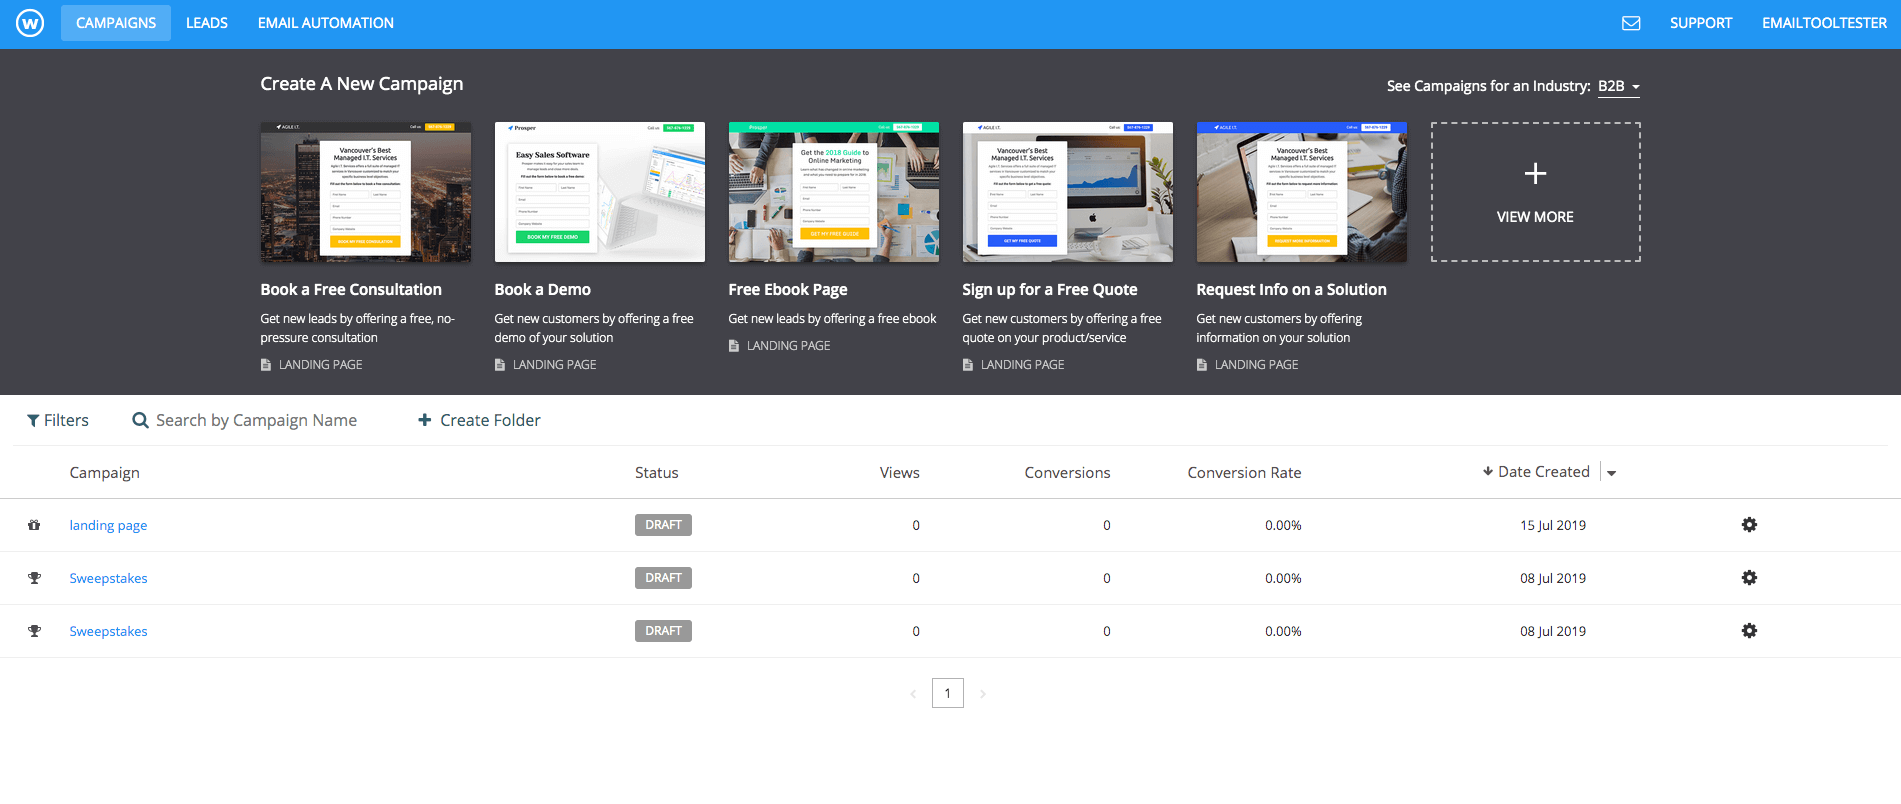
Task: Open the landing page campaign link
Action: pyautogui.click(x=108, y=525)
